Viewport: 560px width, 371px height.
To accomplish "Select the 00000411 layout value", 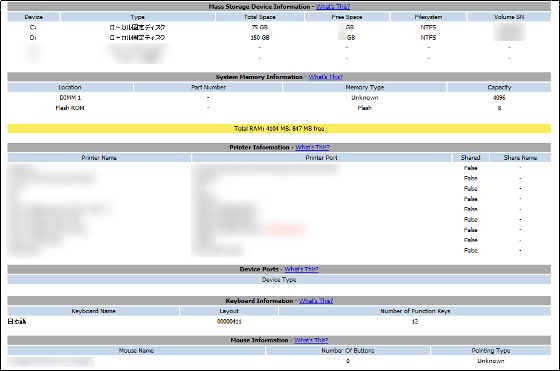I will pos(229,321).
